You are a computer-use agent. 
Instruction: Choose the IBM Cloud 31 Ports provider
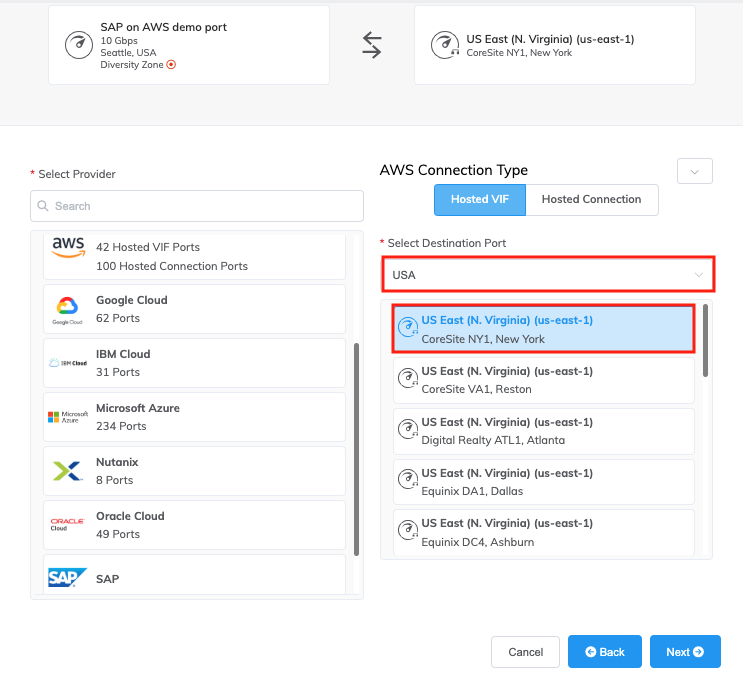click(x=194, y=363)
